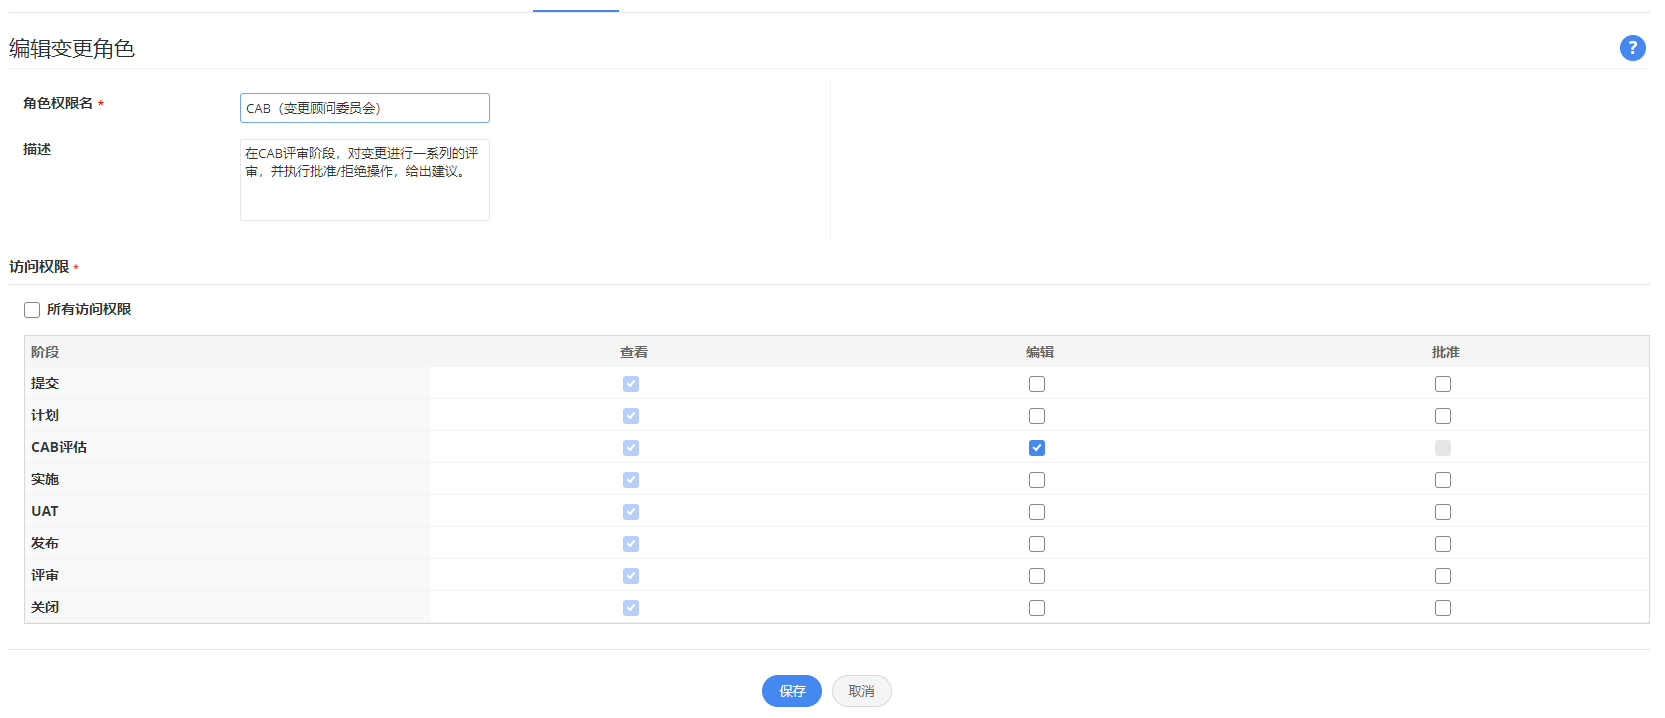Viewport: 1665px width, 718px height.
Task: Enable 批准 permission for UAT stage
Action: [x=1443, y=512]
